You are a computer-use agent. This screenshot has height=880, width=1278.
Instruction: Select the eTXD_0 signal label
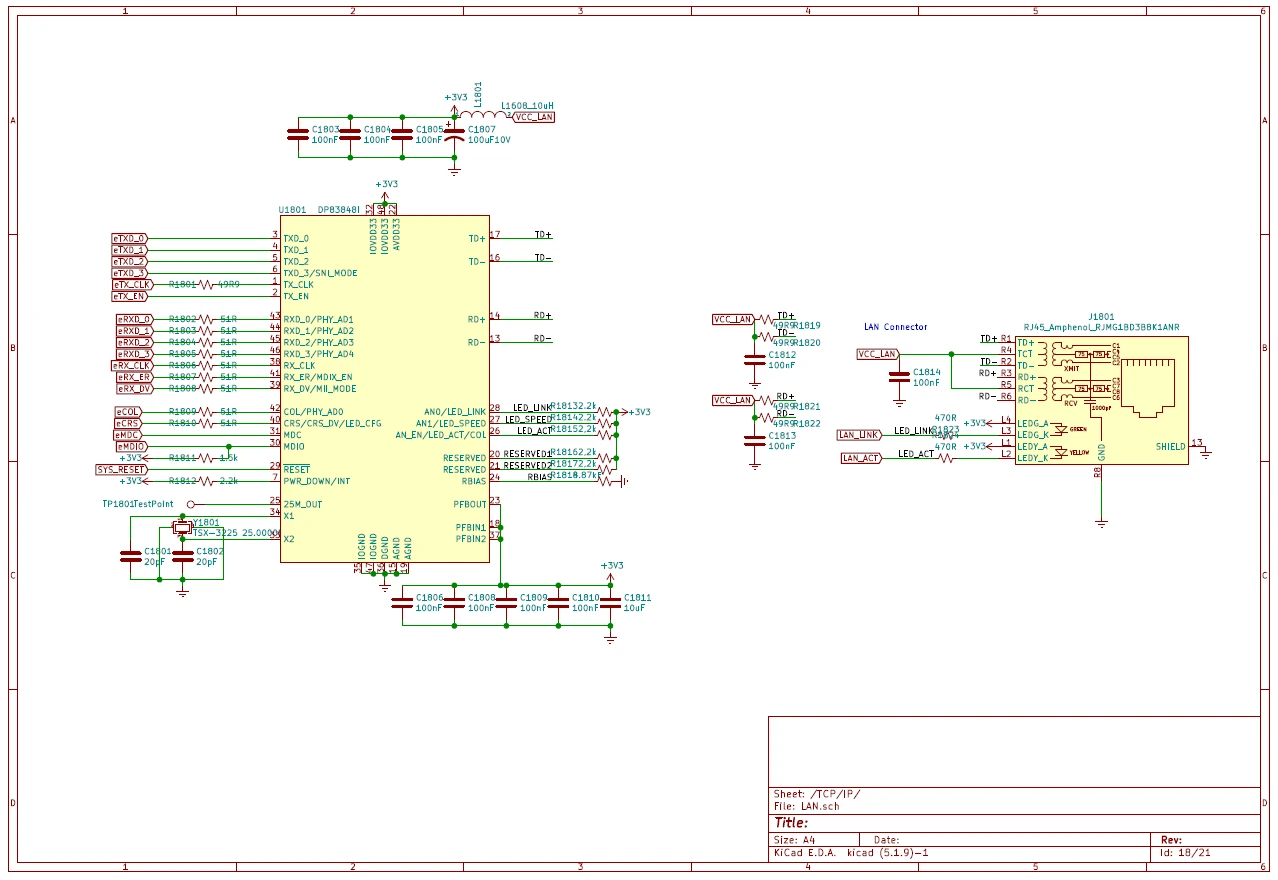(x=130, y=238)
